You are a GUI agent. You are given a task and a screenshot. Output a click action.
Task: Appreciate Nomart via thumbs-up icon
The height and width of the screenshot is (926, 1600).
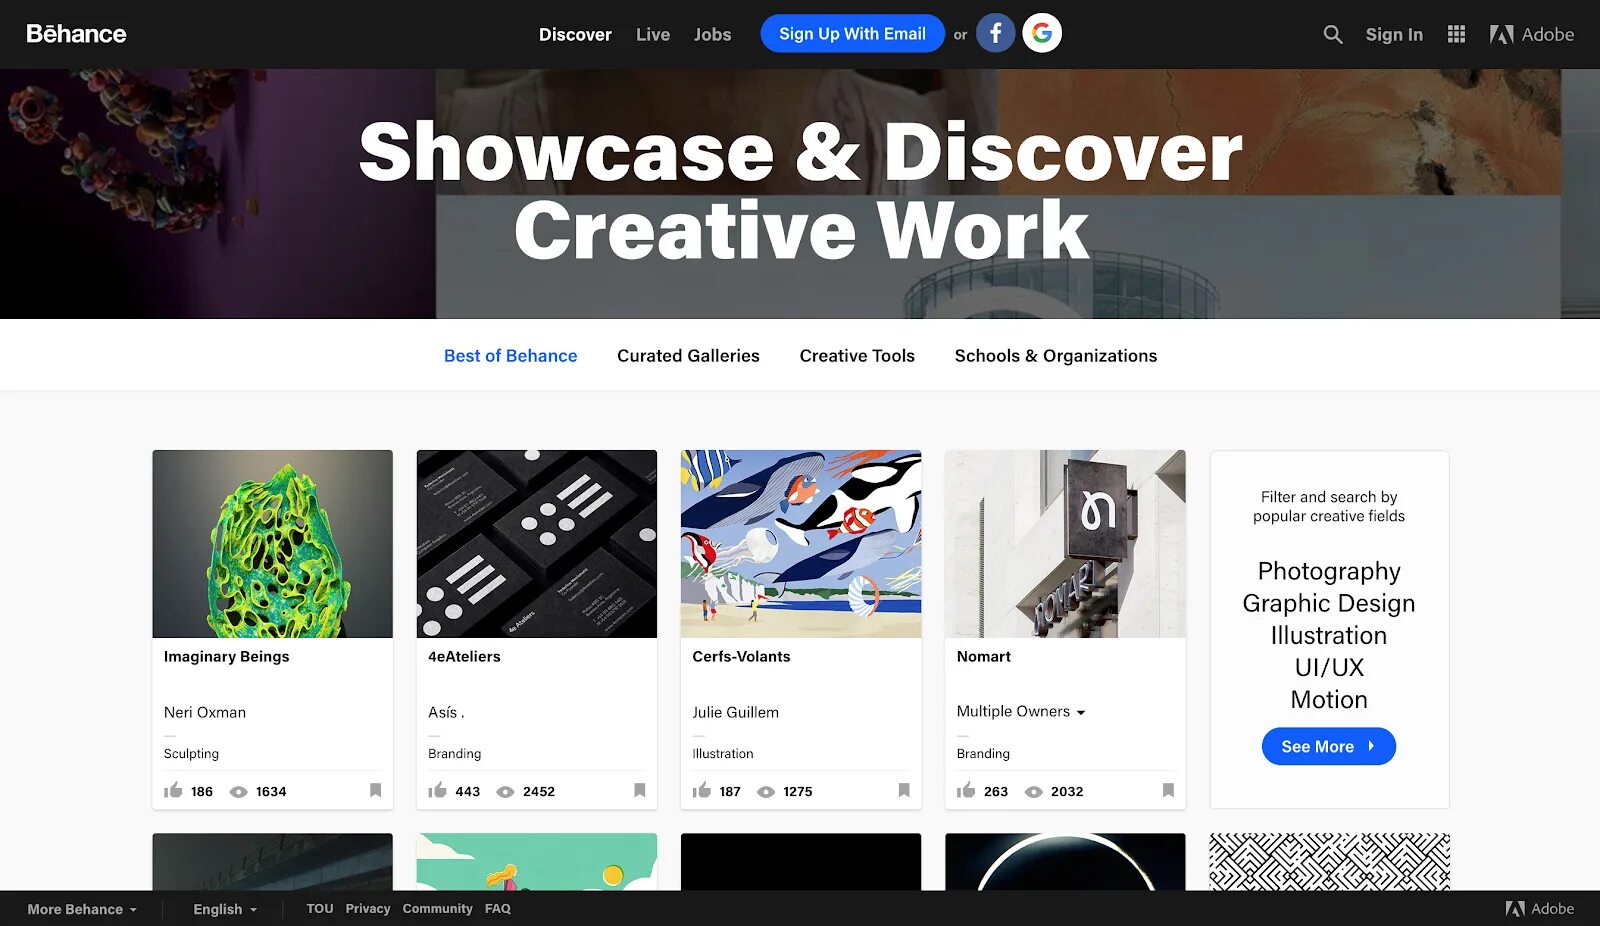click(965, 790)
